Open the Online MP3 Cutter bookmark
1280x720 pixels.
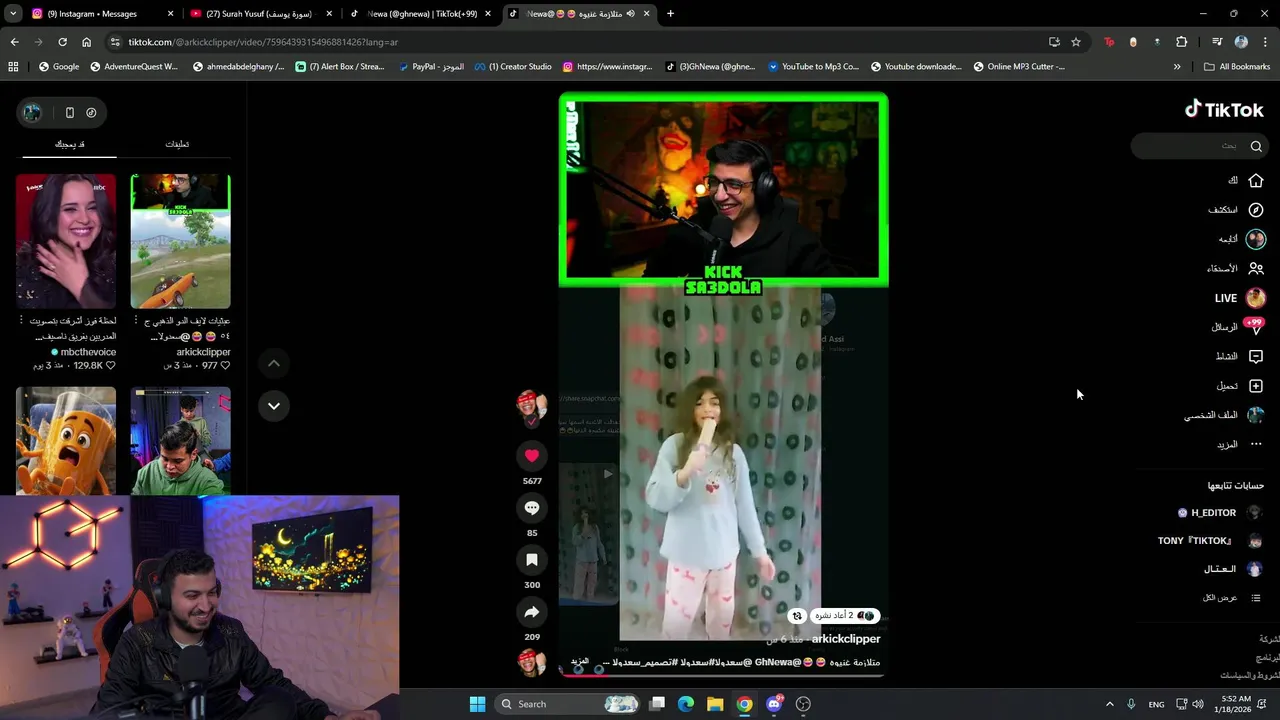tap(1019, 67)
